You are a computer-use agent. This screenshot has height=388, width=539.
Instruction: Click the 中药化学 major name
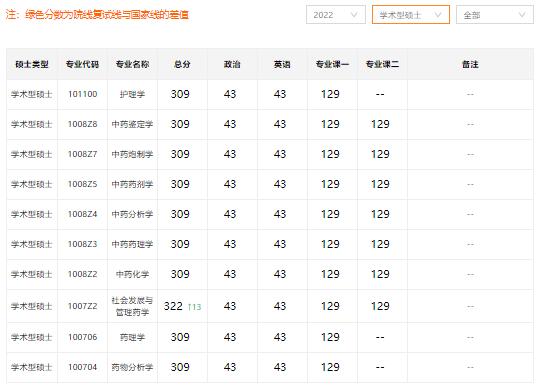(x=132, y=274)
